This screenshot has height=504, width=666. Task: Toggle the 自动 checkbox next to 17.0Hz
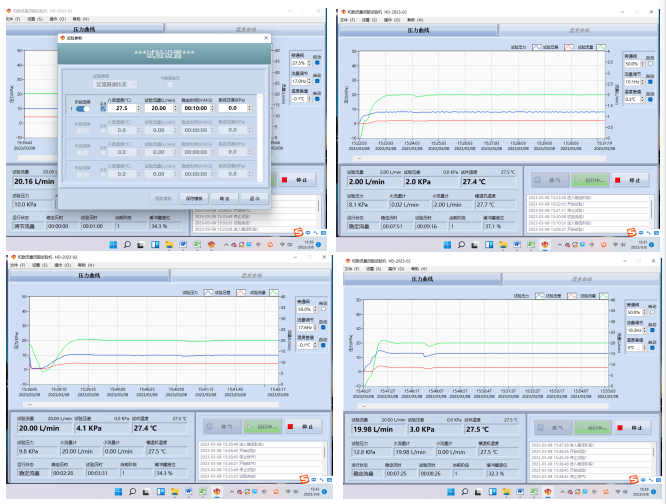[x=317, y=81]
